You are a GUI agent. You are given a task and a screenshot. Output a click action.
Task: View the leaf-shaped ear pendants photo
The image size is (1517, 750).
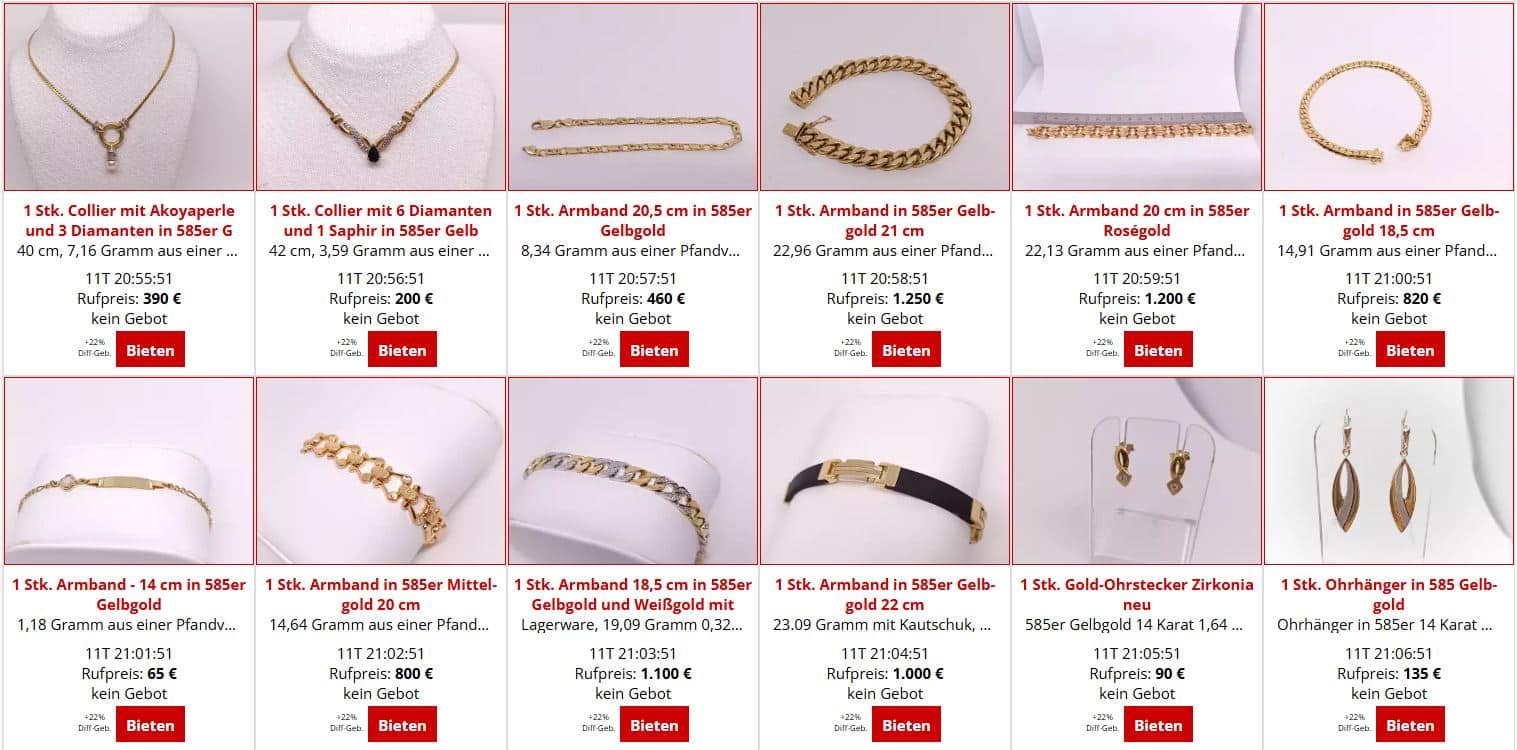[x=1389, y=471]
